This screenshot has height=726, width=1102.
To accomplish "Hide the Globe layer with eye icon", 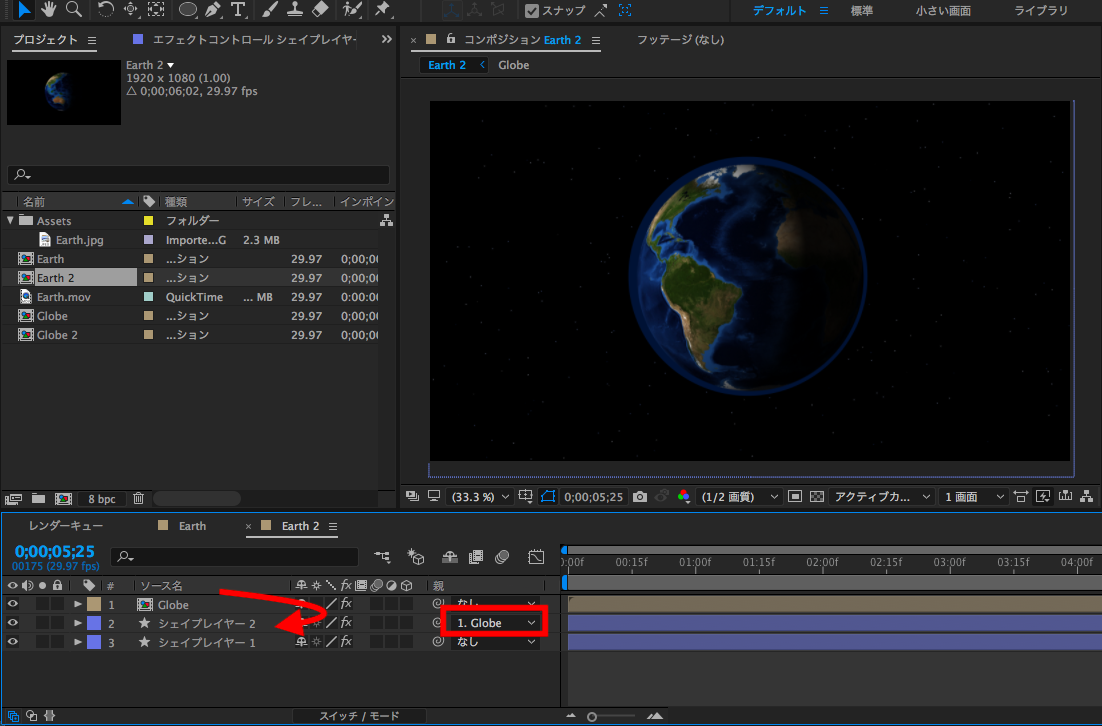I will pos(13,604).
